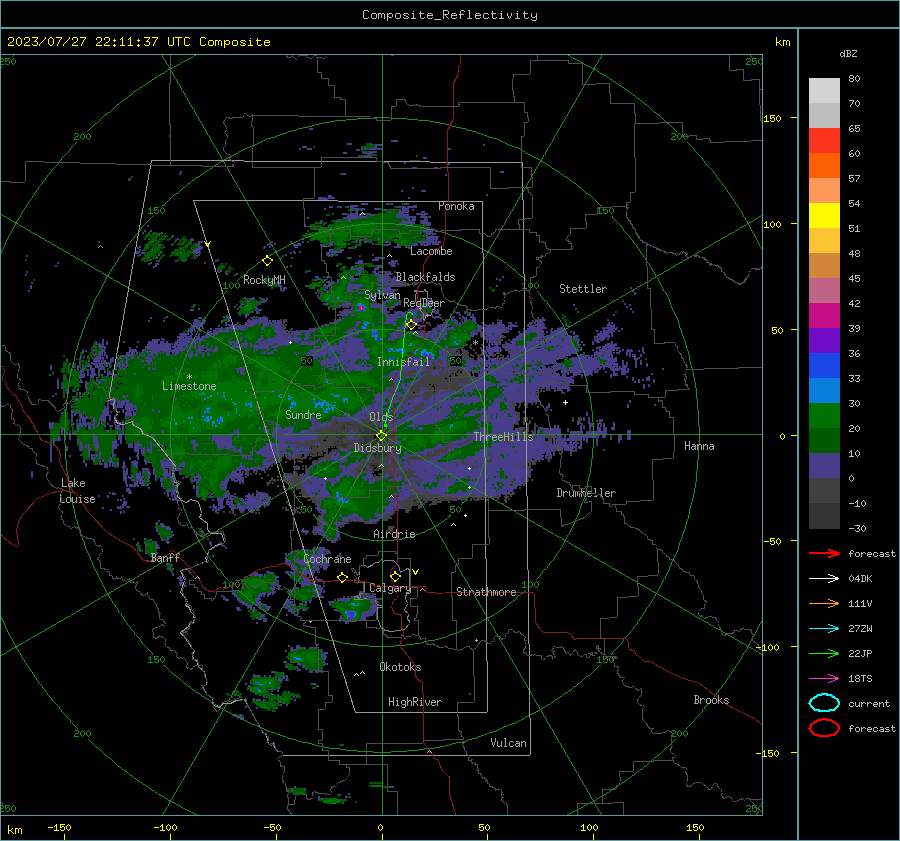Click the Composite_Reflectivity title
This screenshot has height=841, width=900.
[x=450, y=15]
